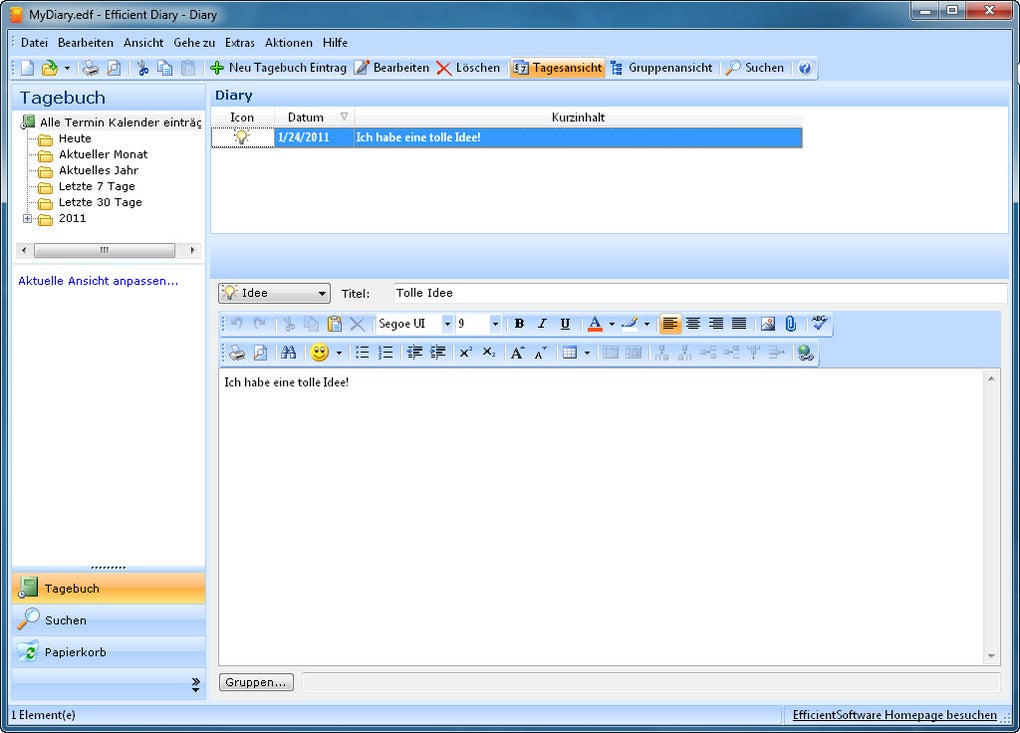This screenshot has width=1020, height=733.
Task: Open the Gehe zu menu
Action: (x=194, y=43)
